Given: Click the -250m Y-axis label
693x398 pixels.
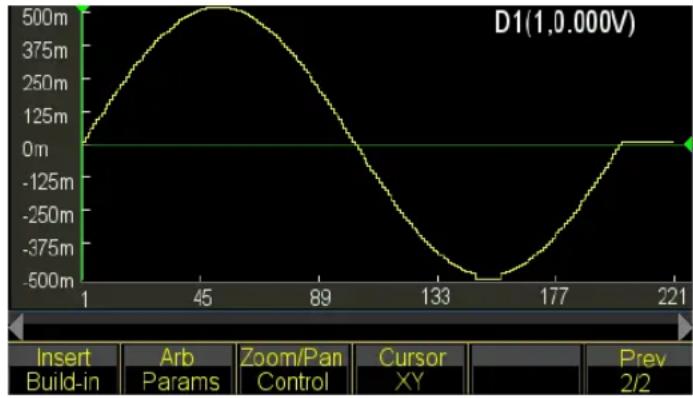Looking at the screenshot, I should 48,215.
